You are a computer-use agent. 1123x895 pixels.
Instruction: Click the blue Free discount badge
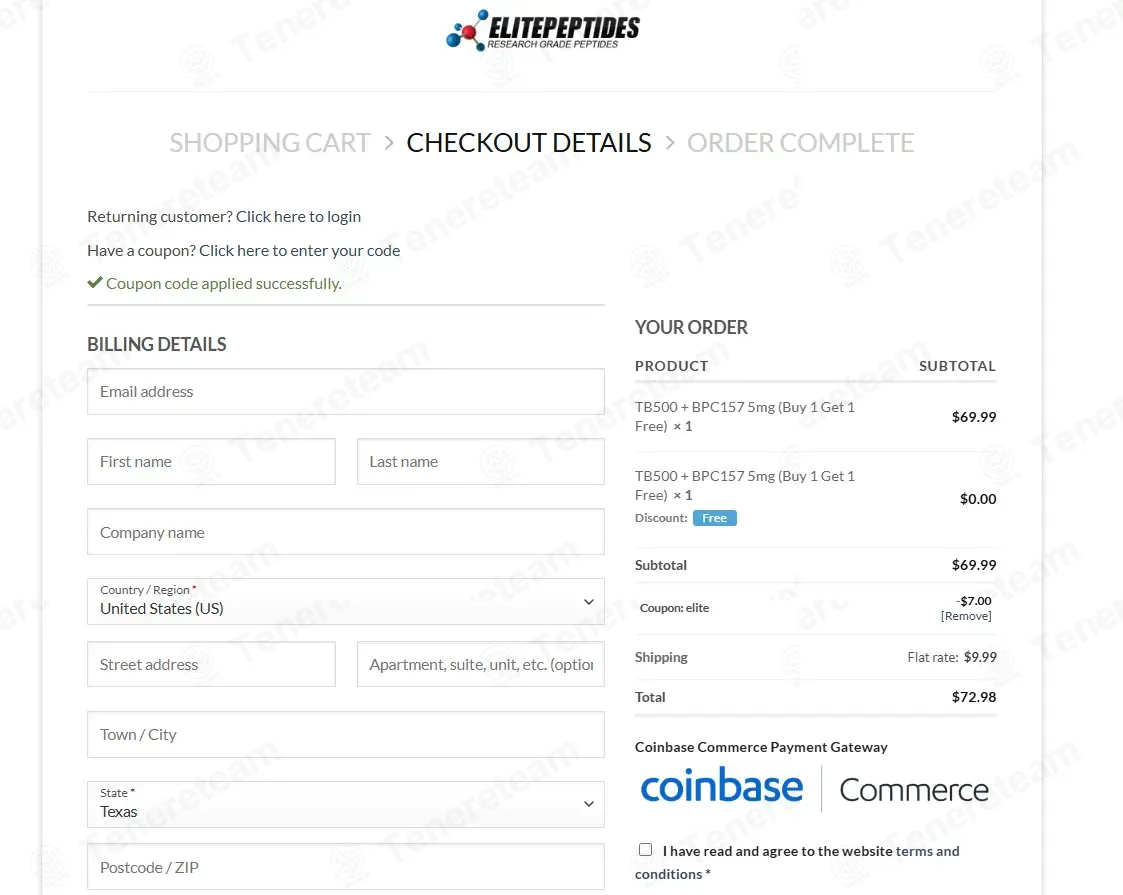pos(714,518)
